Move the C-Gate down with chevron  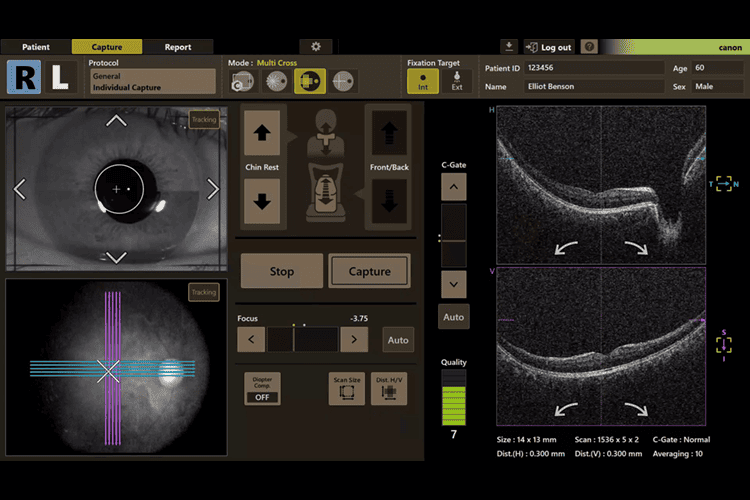pyautogui.click(x=454, y=284)
